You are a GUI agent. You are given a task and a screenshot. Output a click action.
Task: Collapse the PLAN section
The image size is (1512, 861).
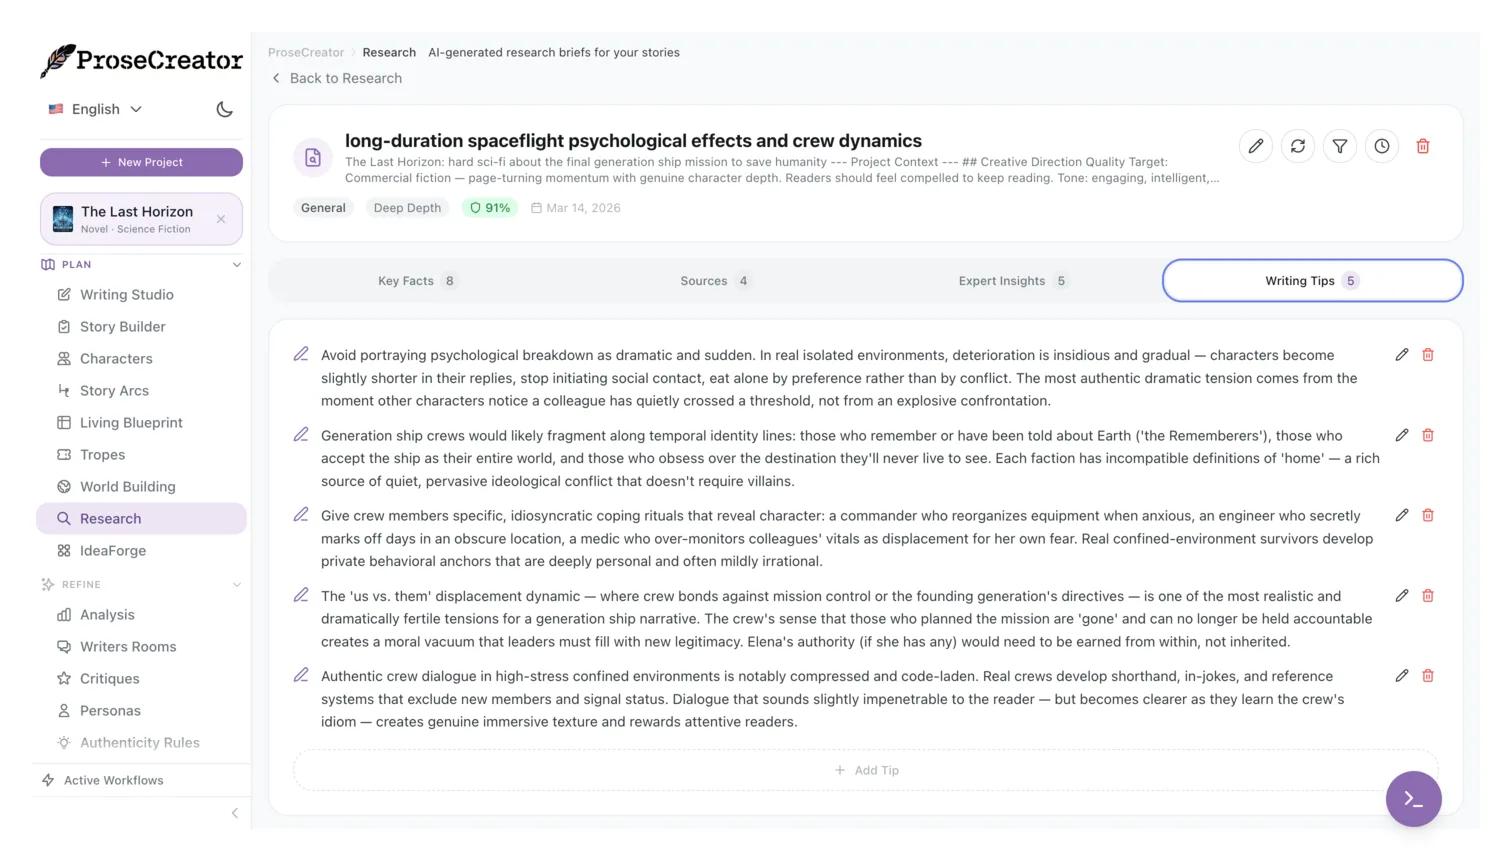pyautogui.click(x=237, y=264)
